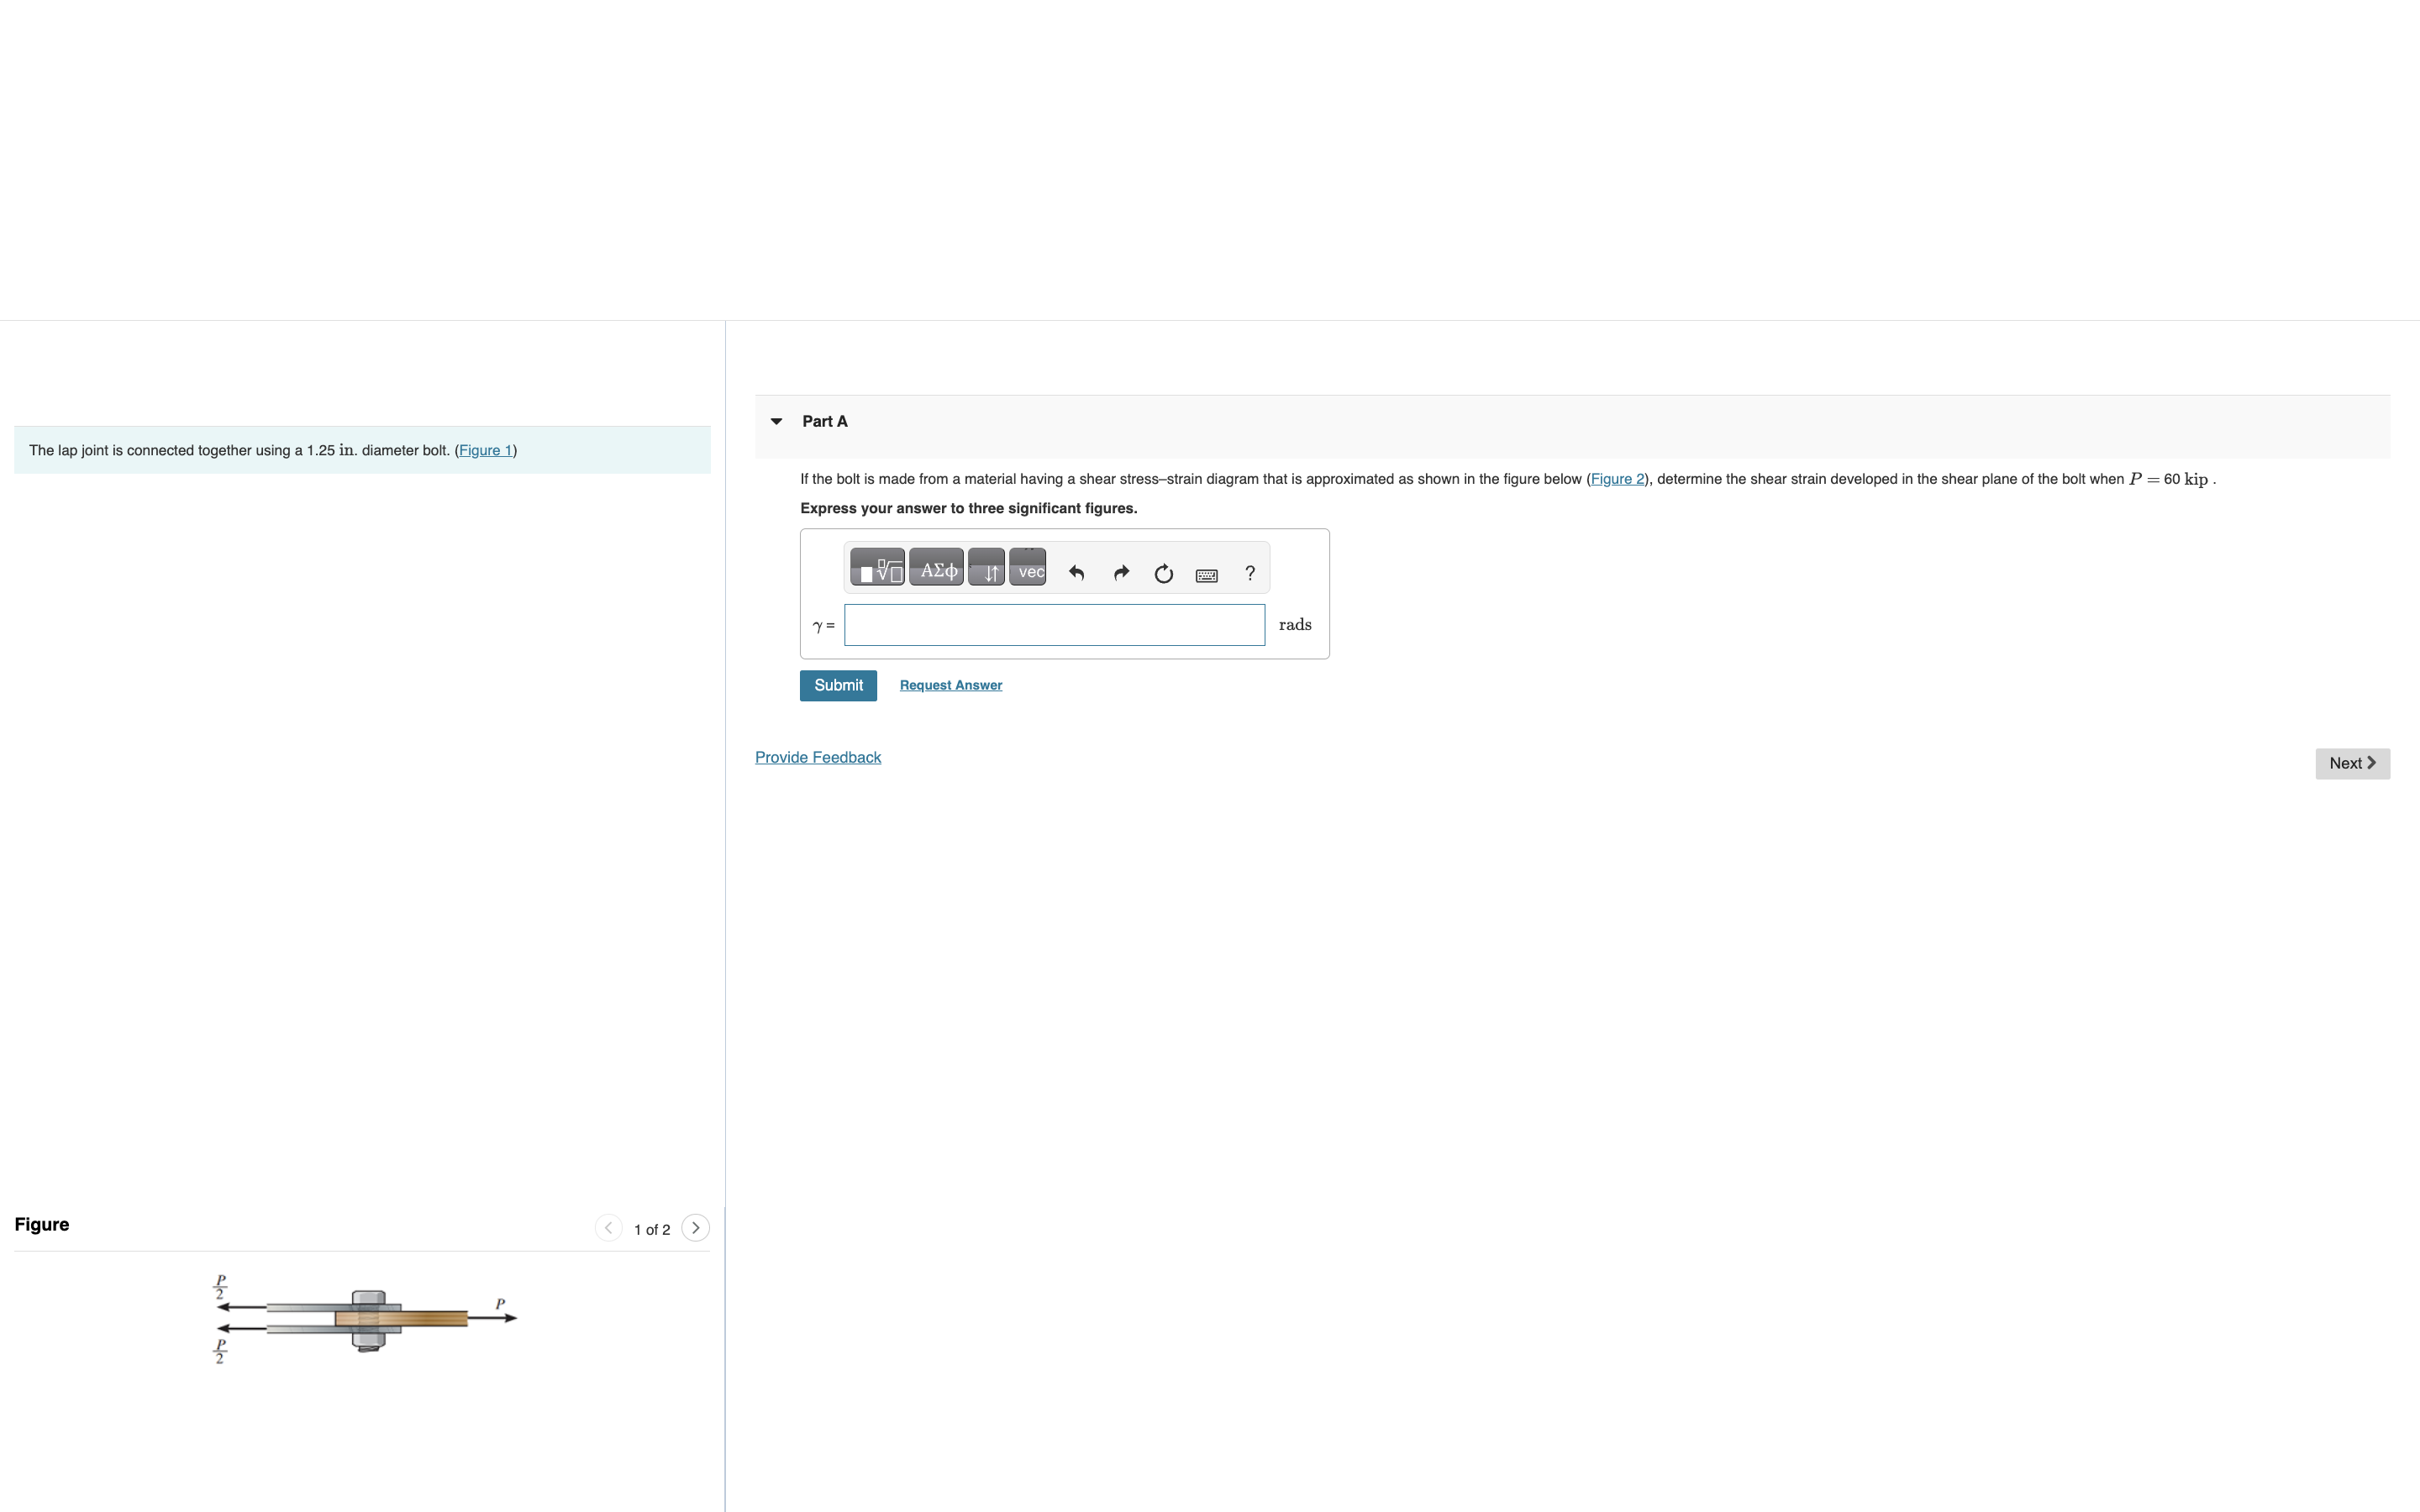Image resolution: width=2420 pixels, height=1512 pixels.
Task: Undo the last input action
Action: coord(1076,573)
